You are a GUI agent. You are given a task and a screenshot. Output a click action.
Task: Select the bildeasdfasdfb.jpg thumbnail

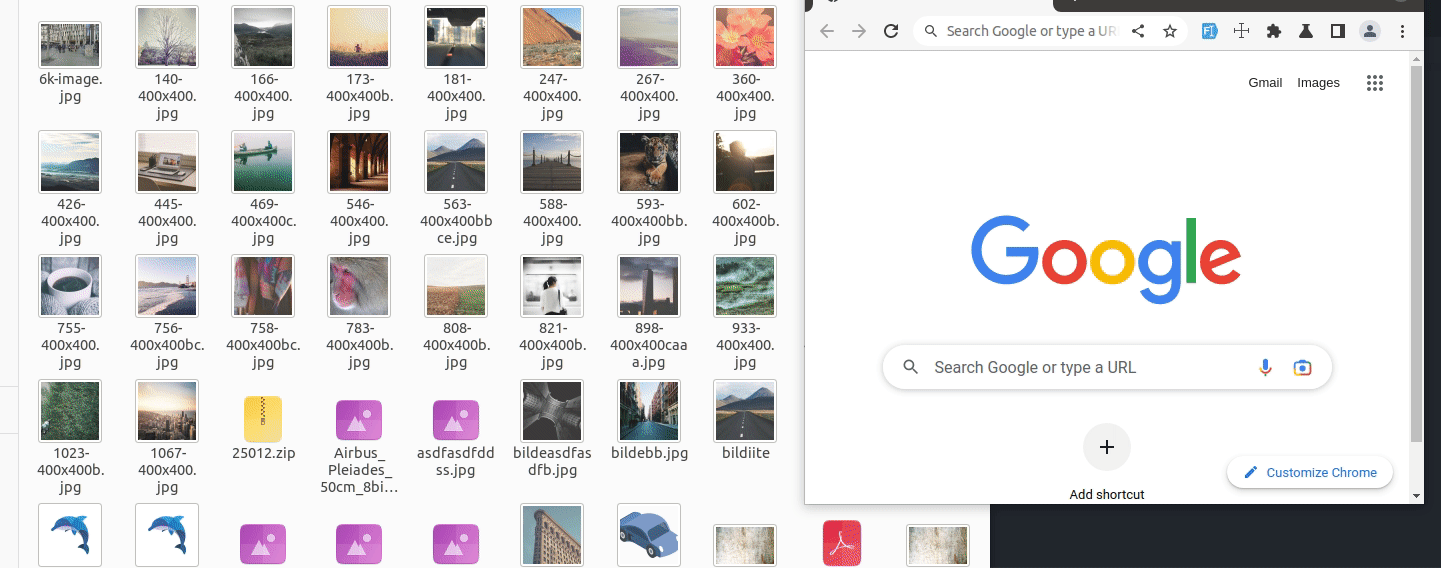552,411
